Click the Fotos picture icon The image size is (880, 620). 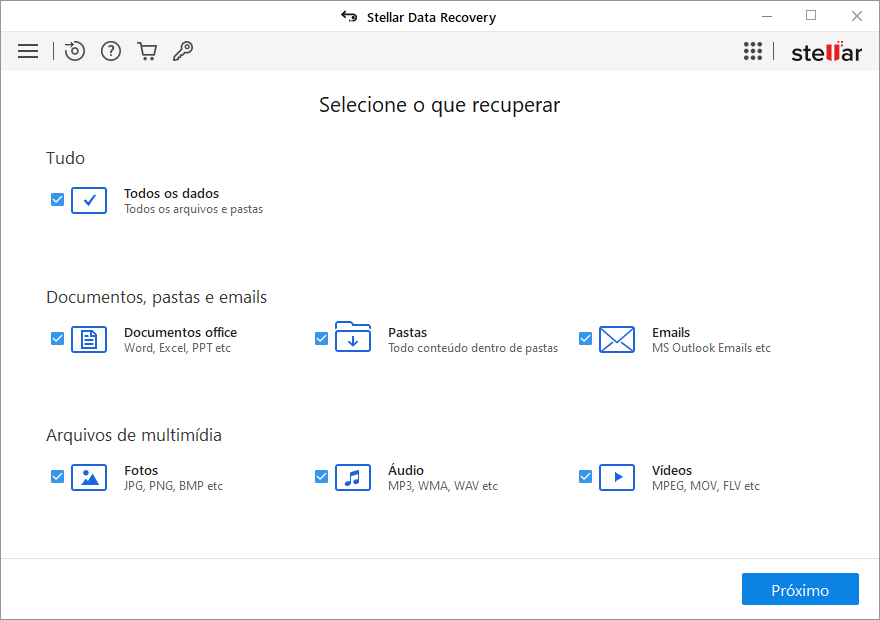(89, 477)
